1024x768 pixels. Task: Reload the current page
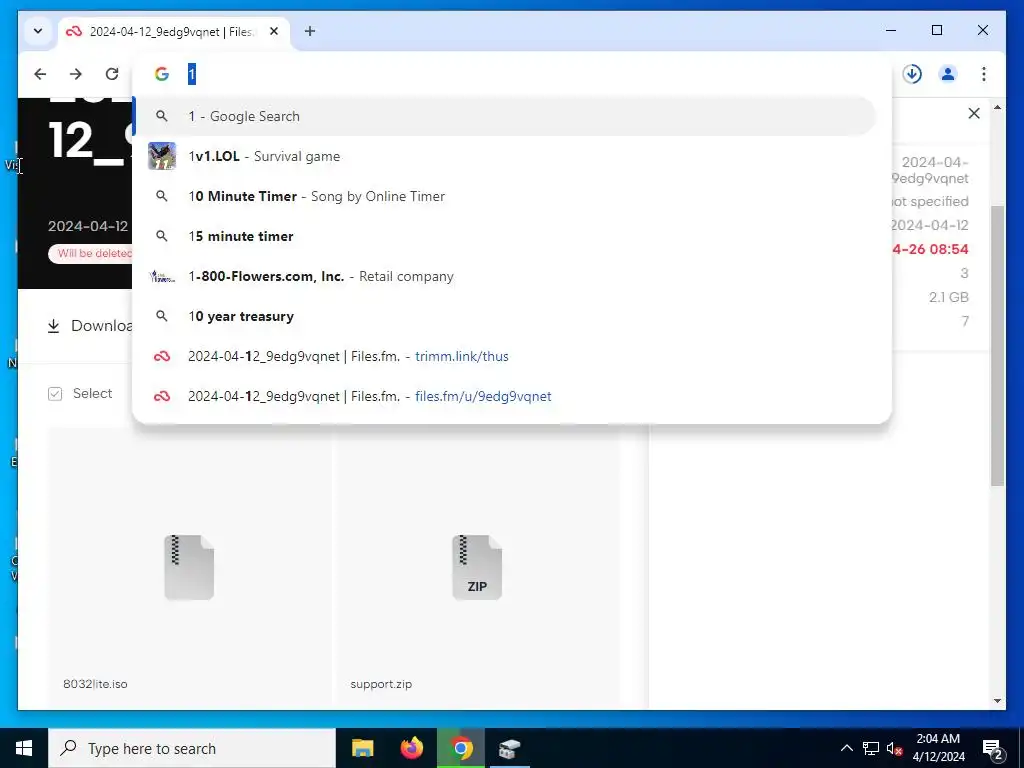112,74
